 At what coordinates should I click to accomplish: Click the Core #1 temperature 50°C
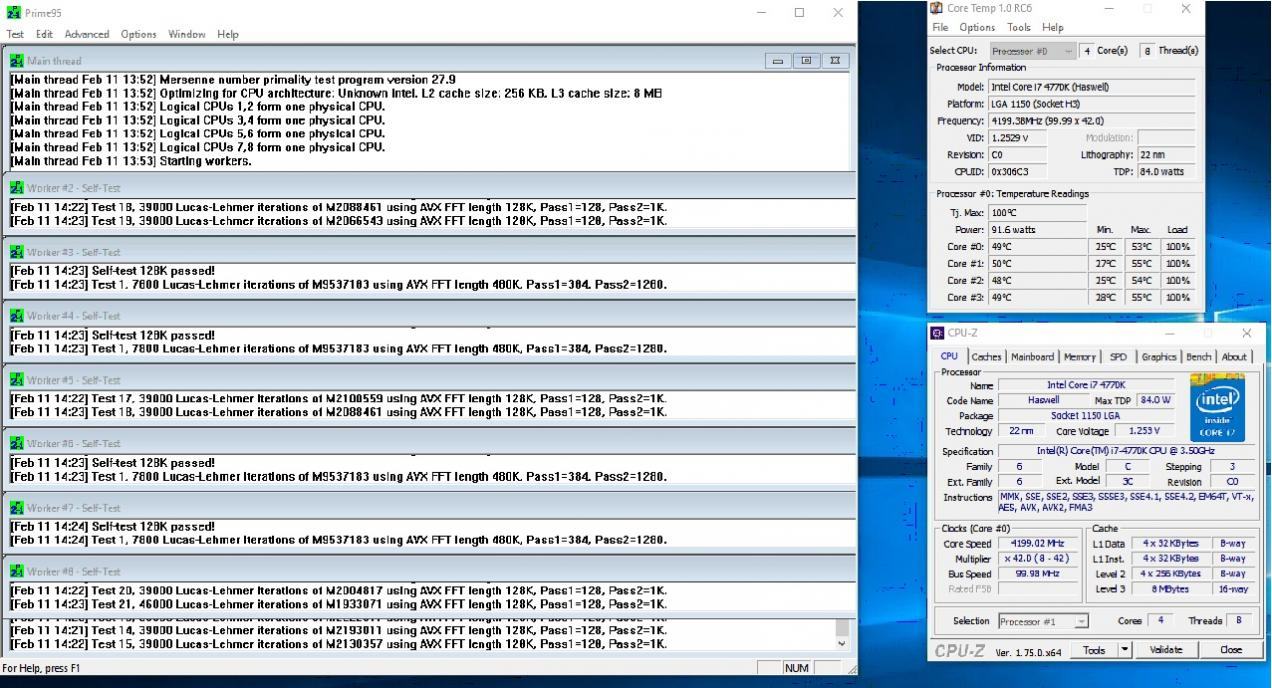pos(1037,264)
